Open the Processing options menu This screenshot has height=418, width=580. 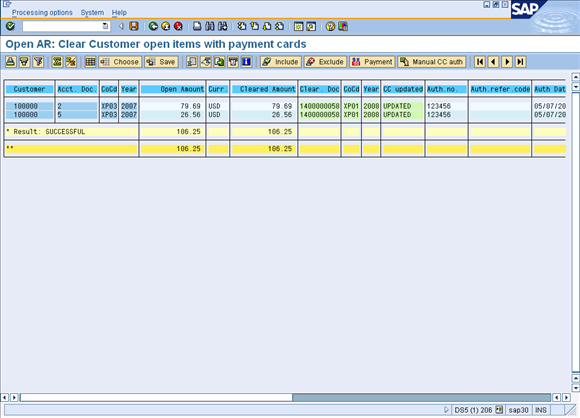click(x=42, y=13)
